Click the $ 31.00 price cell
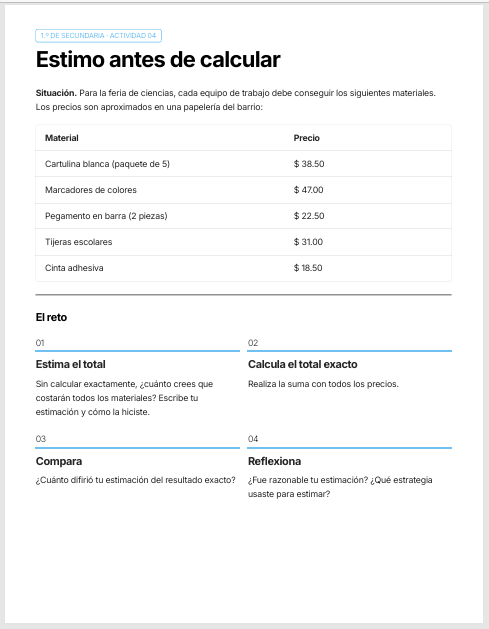Viewport: 489px width, 629px height. pyautogui.click(x=308, y=242)
